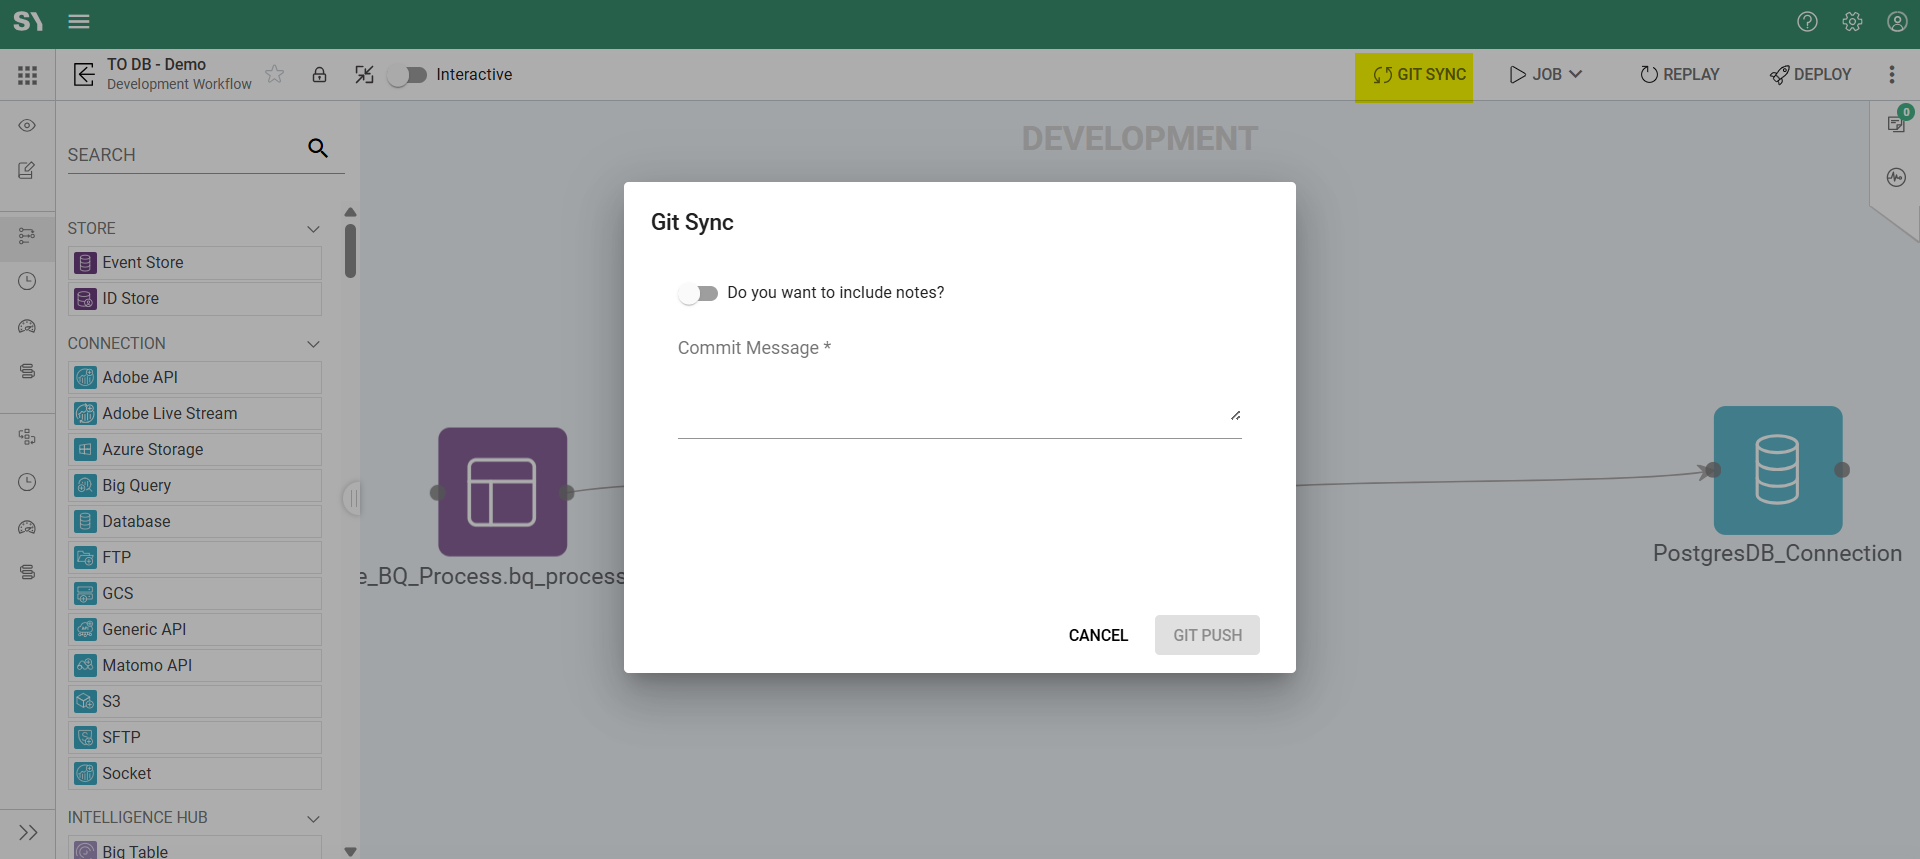The height and width of the screenshot is (859, 1920).
Task: Click the search magnifier icon
Action: click(x=318, y=148)
